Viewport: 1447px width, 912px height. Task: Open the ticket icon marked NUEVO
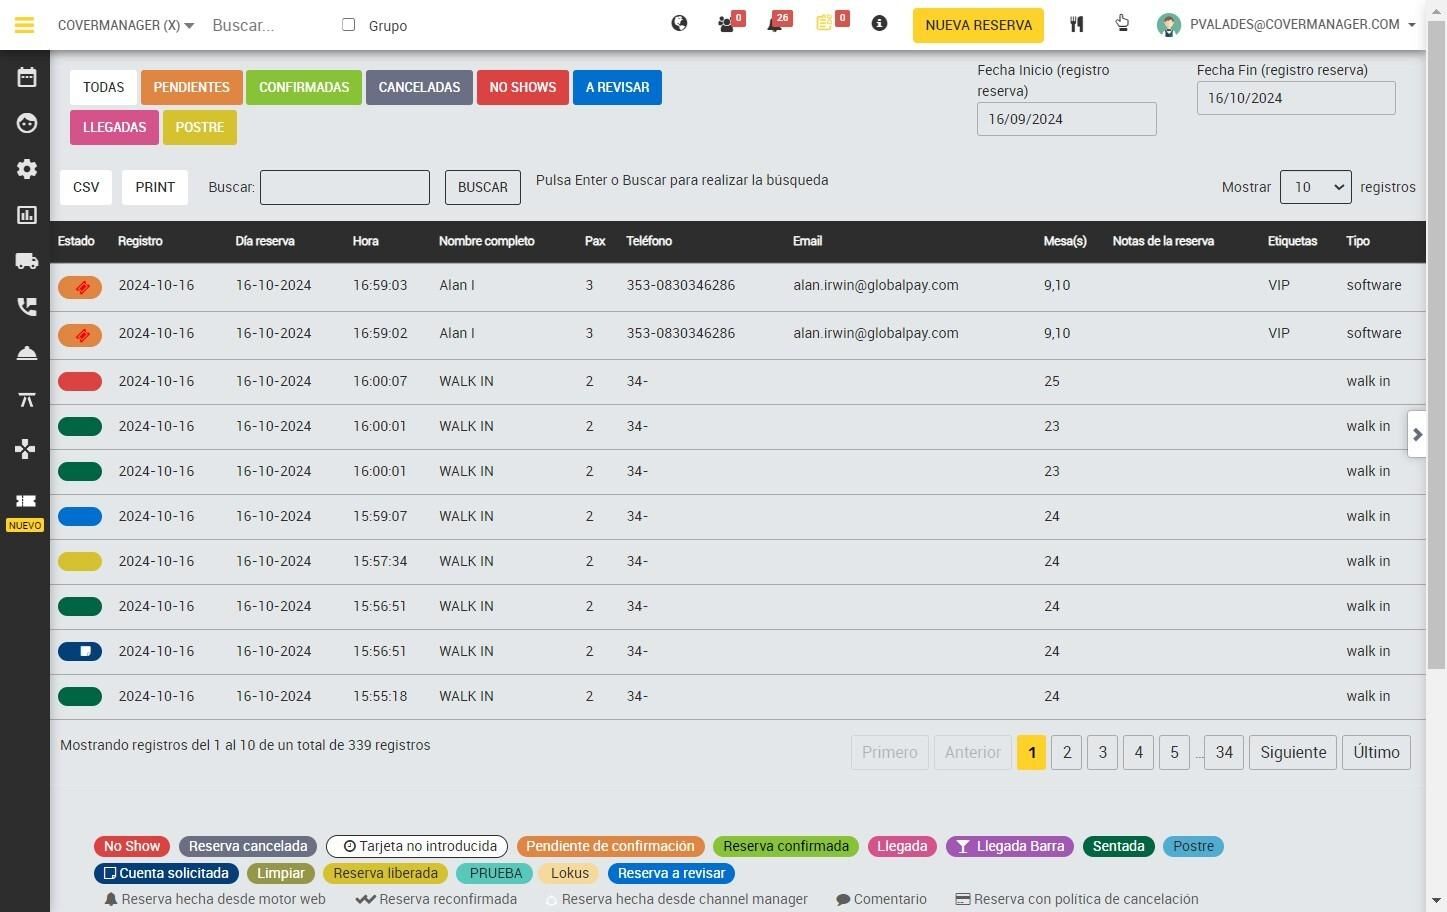25,501
